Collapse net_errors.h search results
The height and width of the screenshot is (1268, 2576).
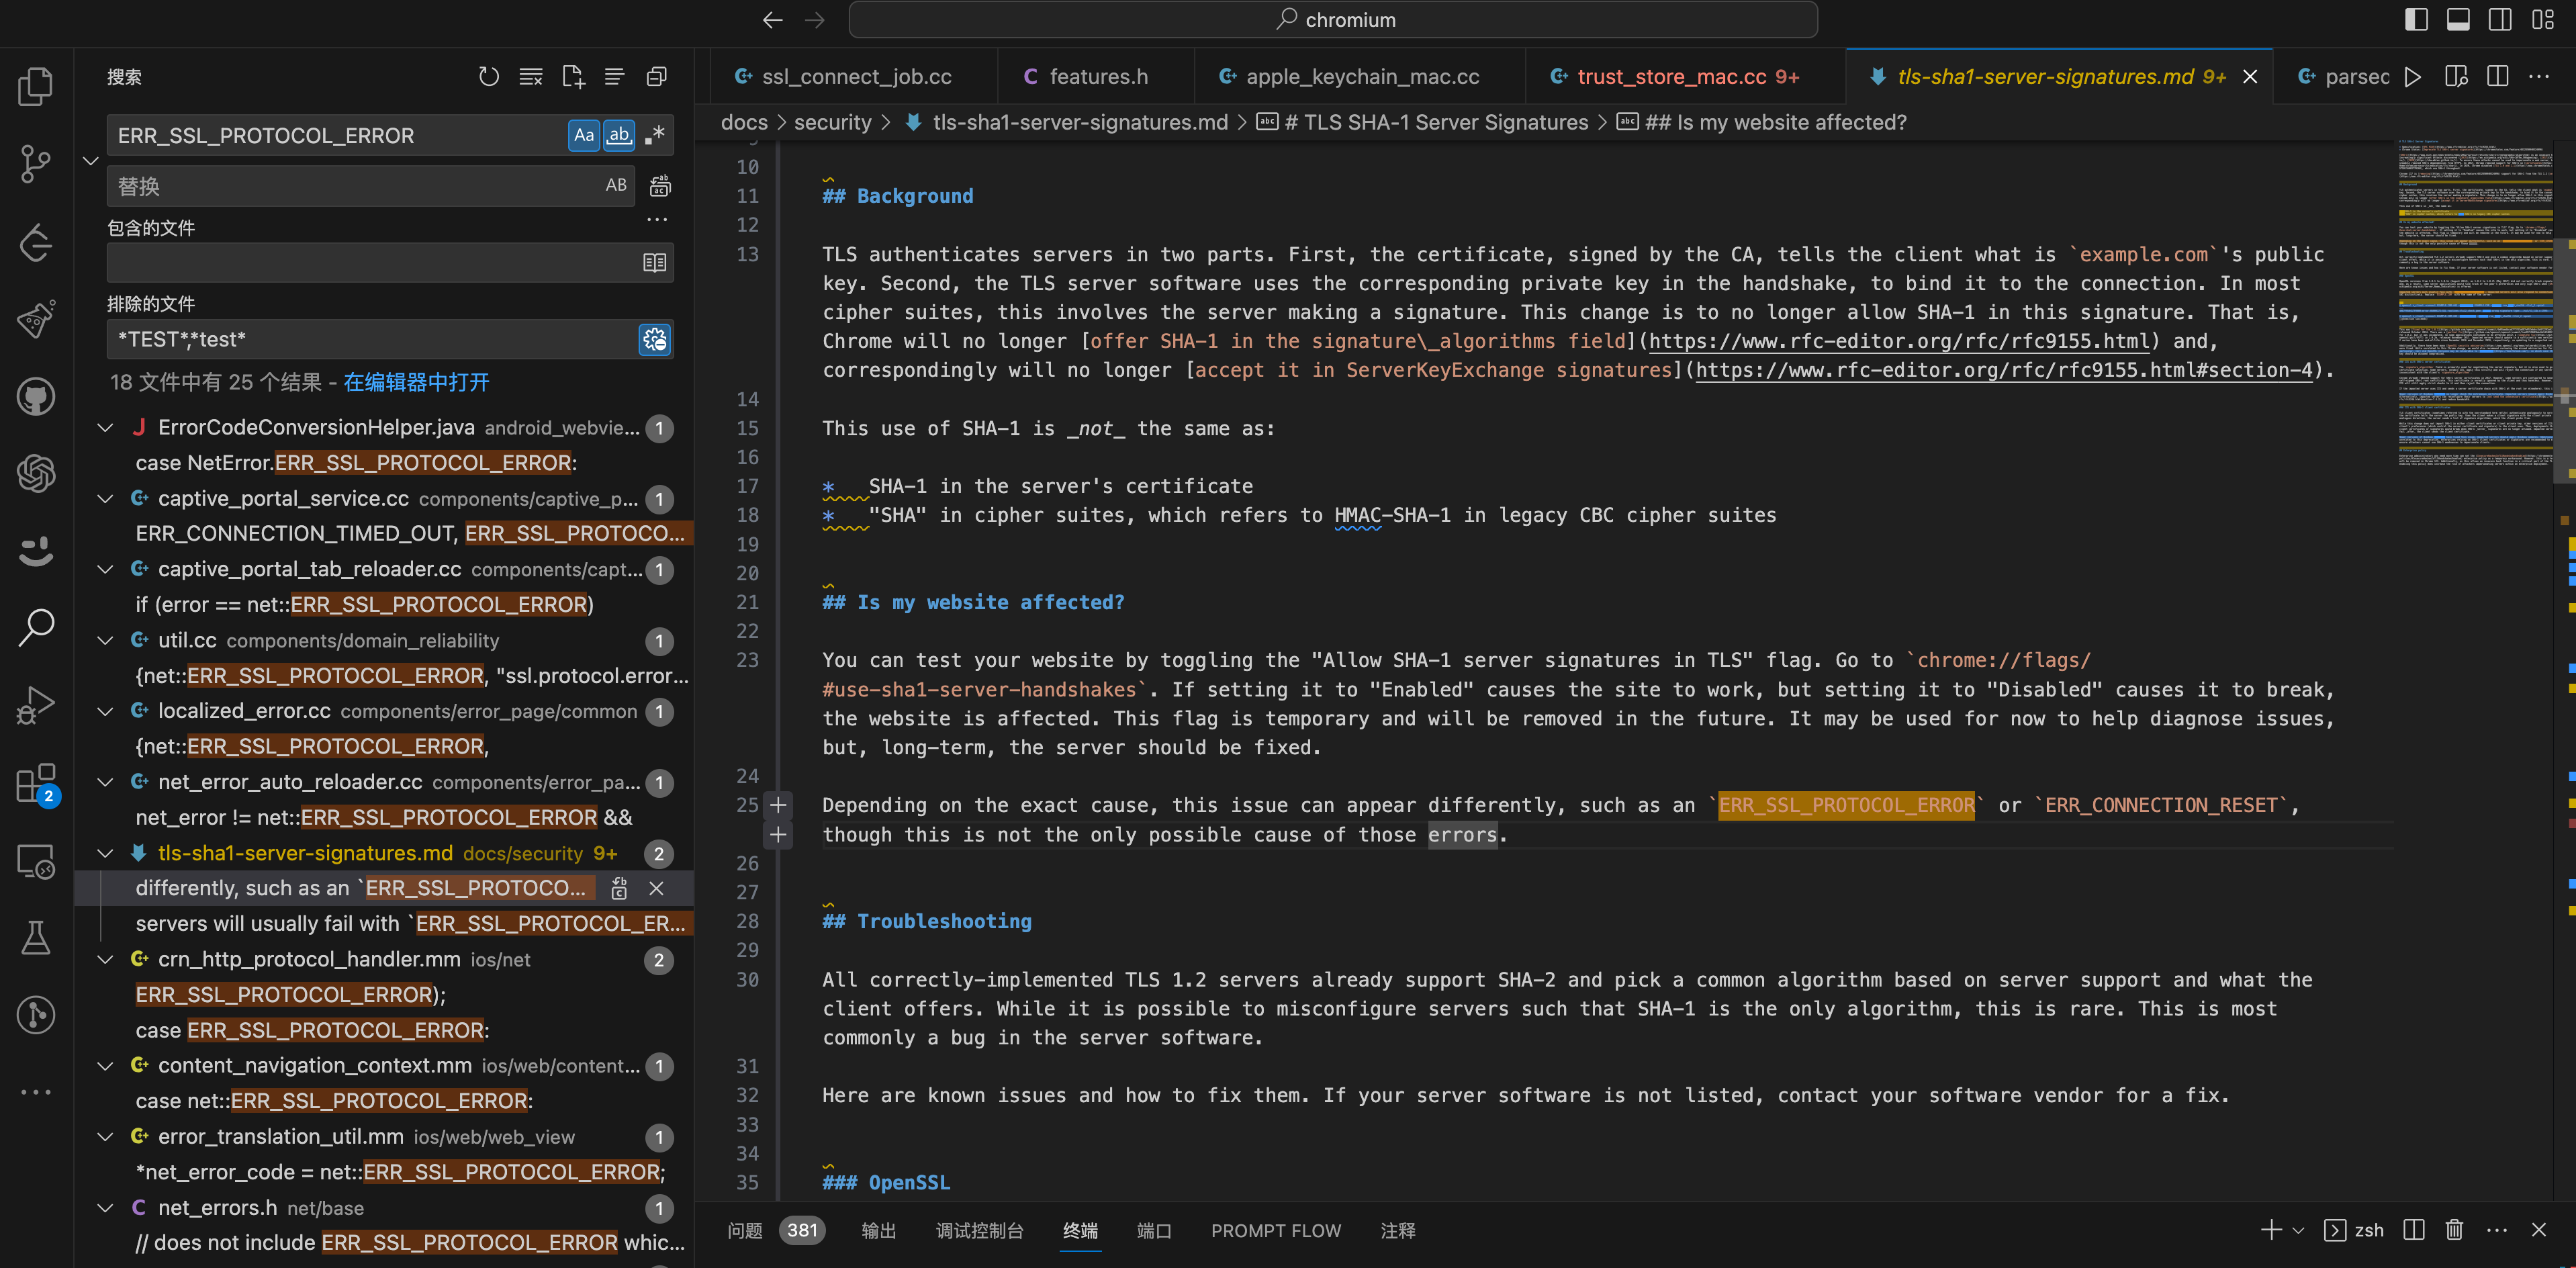[105, 1208]
